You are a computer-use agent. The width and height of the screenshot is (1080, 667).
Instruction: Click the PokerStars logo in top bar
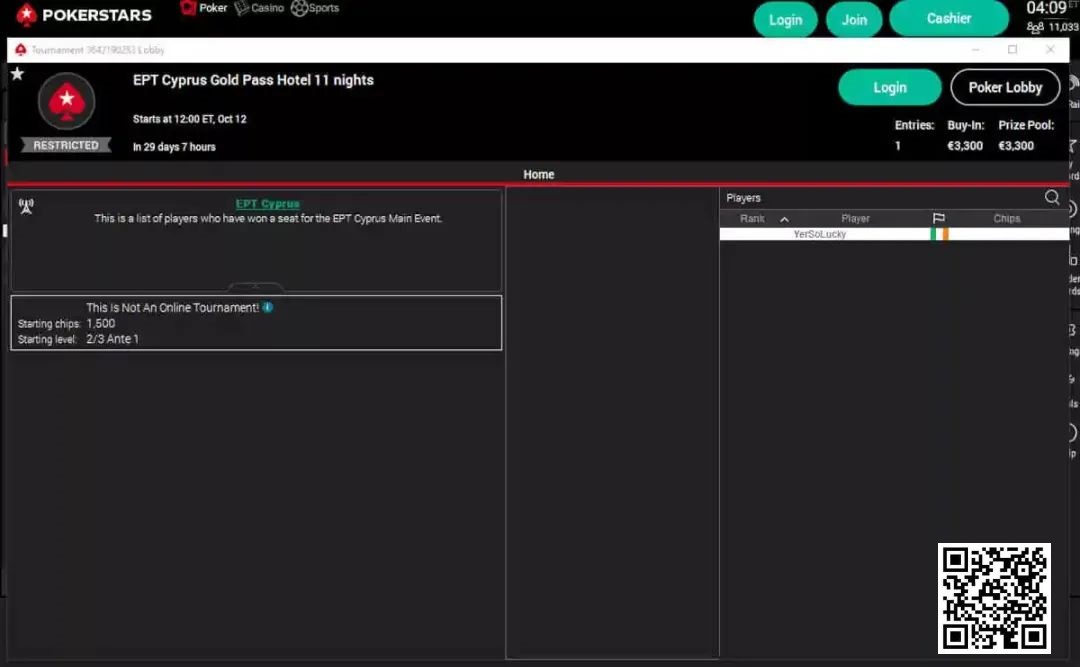[x=83, y=14]
